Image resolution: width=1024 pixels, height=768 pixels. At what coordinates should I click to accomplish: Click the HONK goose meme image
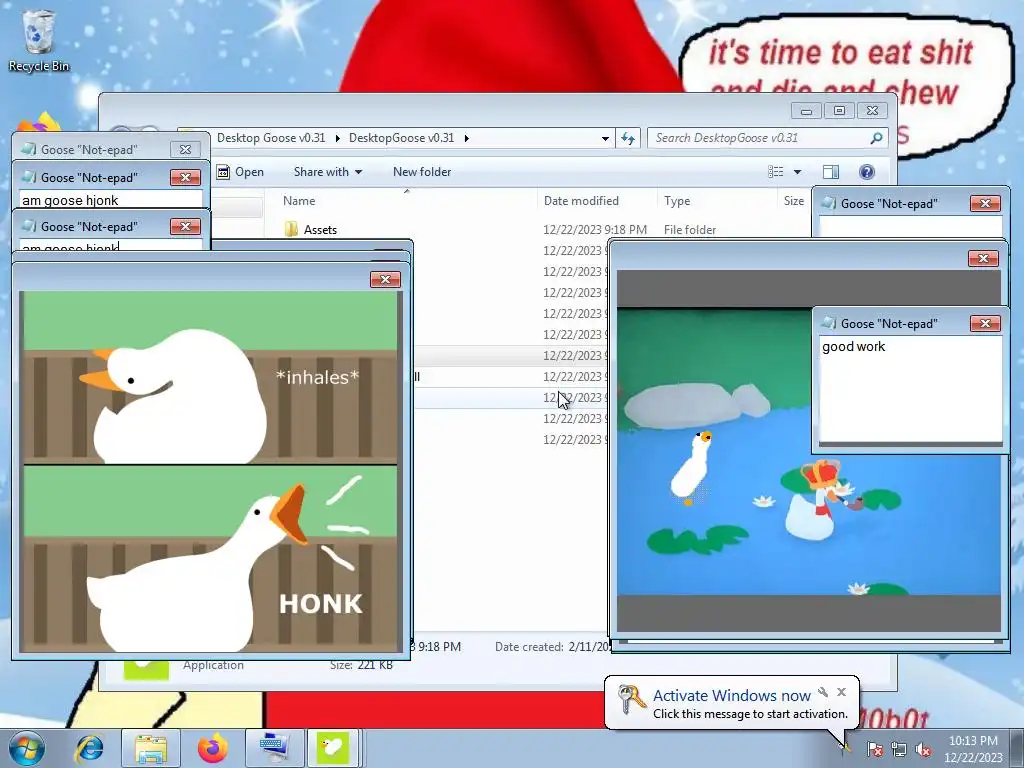(x=210, y=472)
